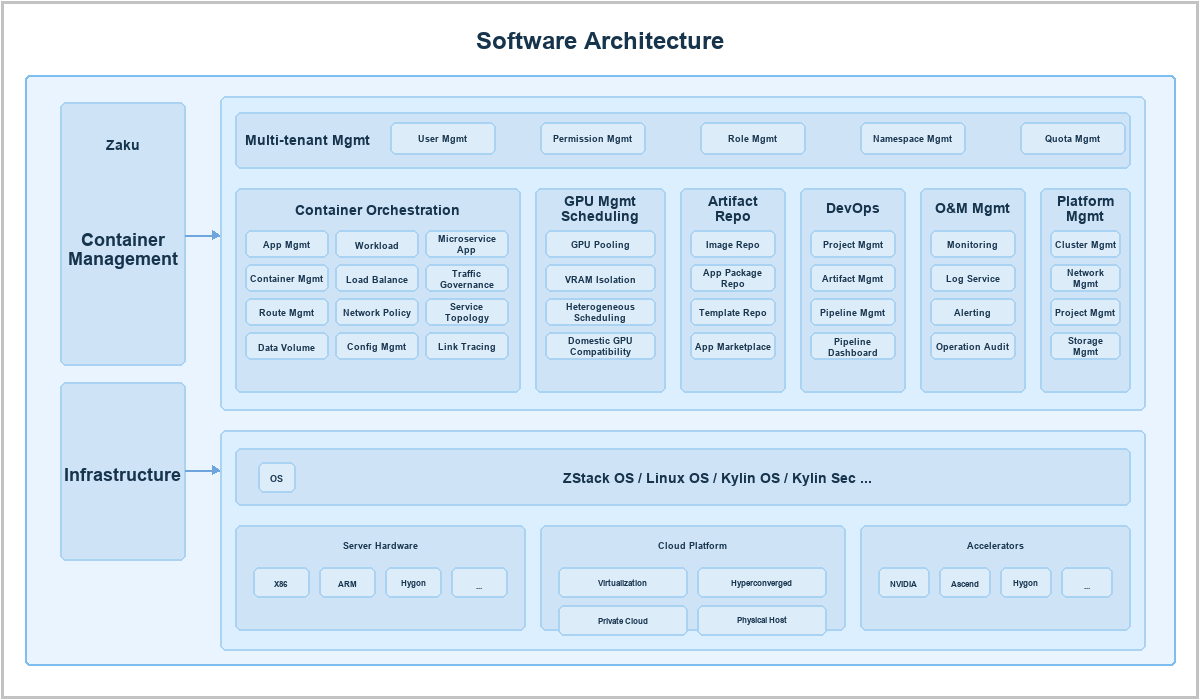Click the GPU Mgmt Scheduling heading

click(600, 209)
